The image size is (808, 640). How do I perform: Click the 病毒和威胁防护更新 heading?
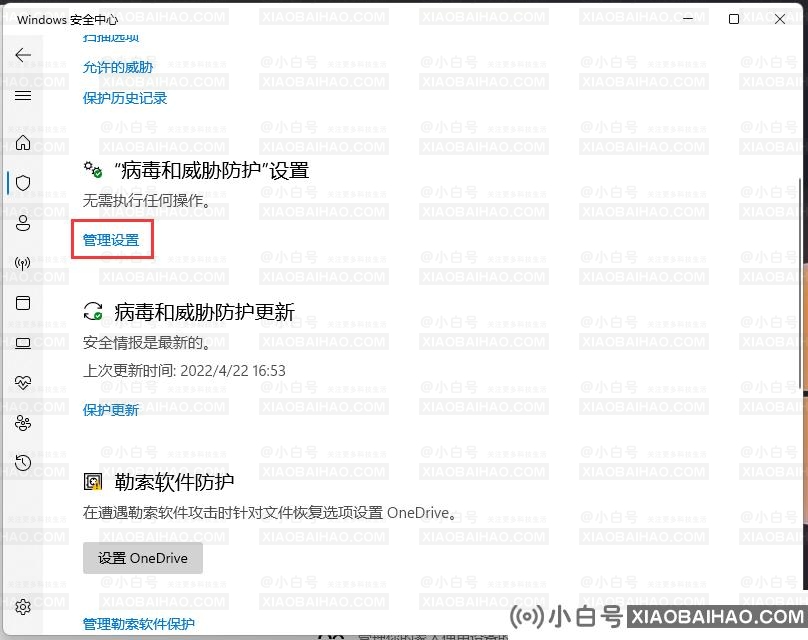205,312
